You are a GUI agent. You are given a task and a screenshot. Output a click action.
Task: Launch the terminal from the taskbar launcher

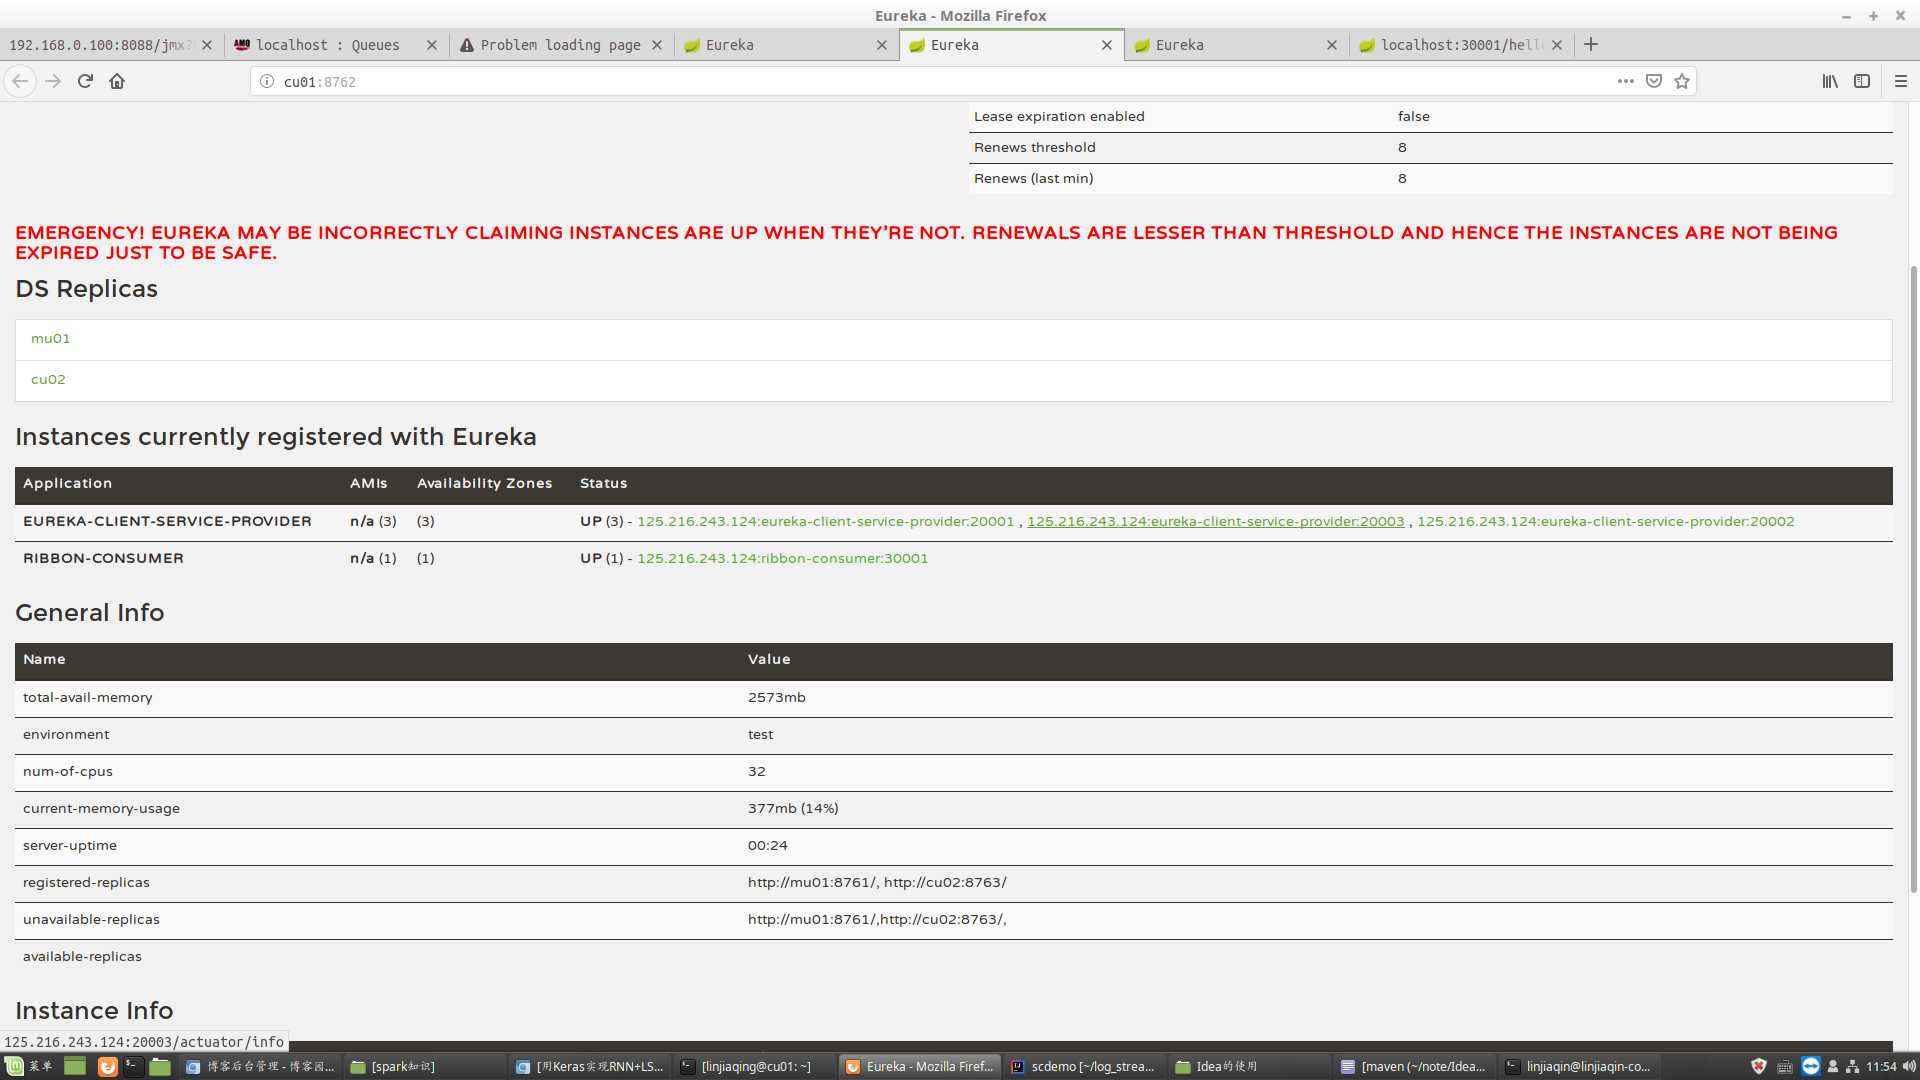coord(133,1067)
